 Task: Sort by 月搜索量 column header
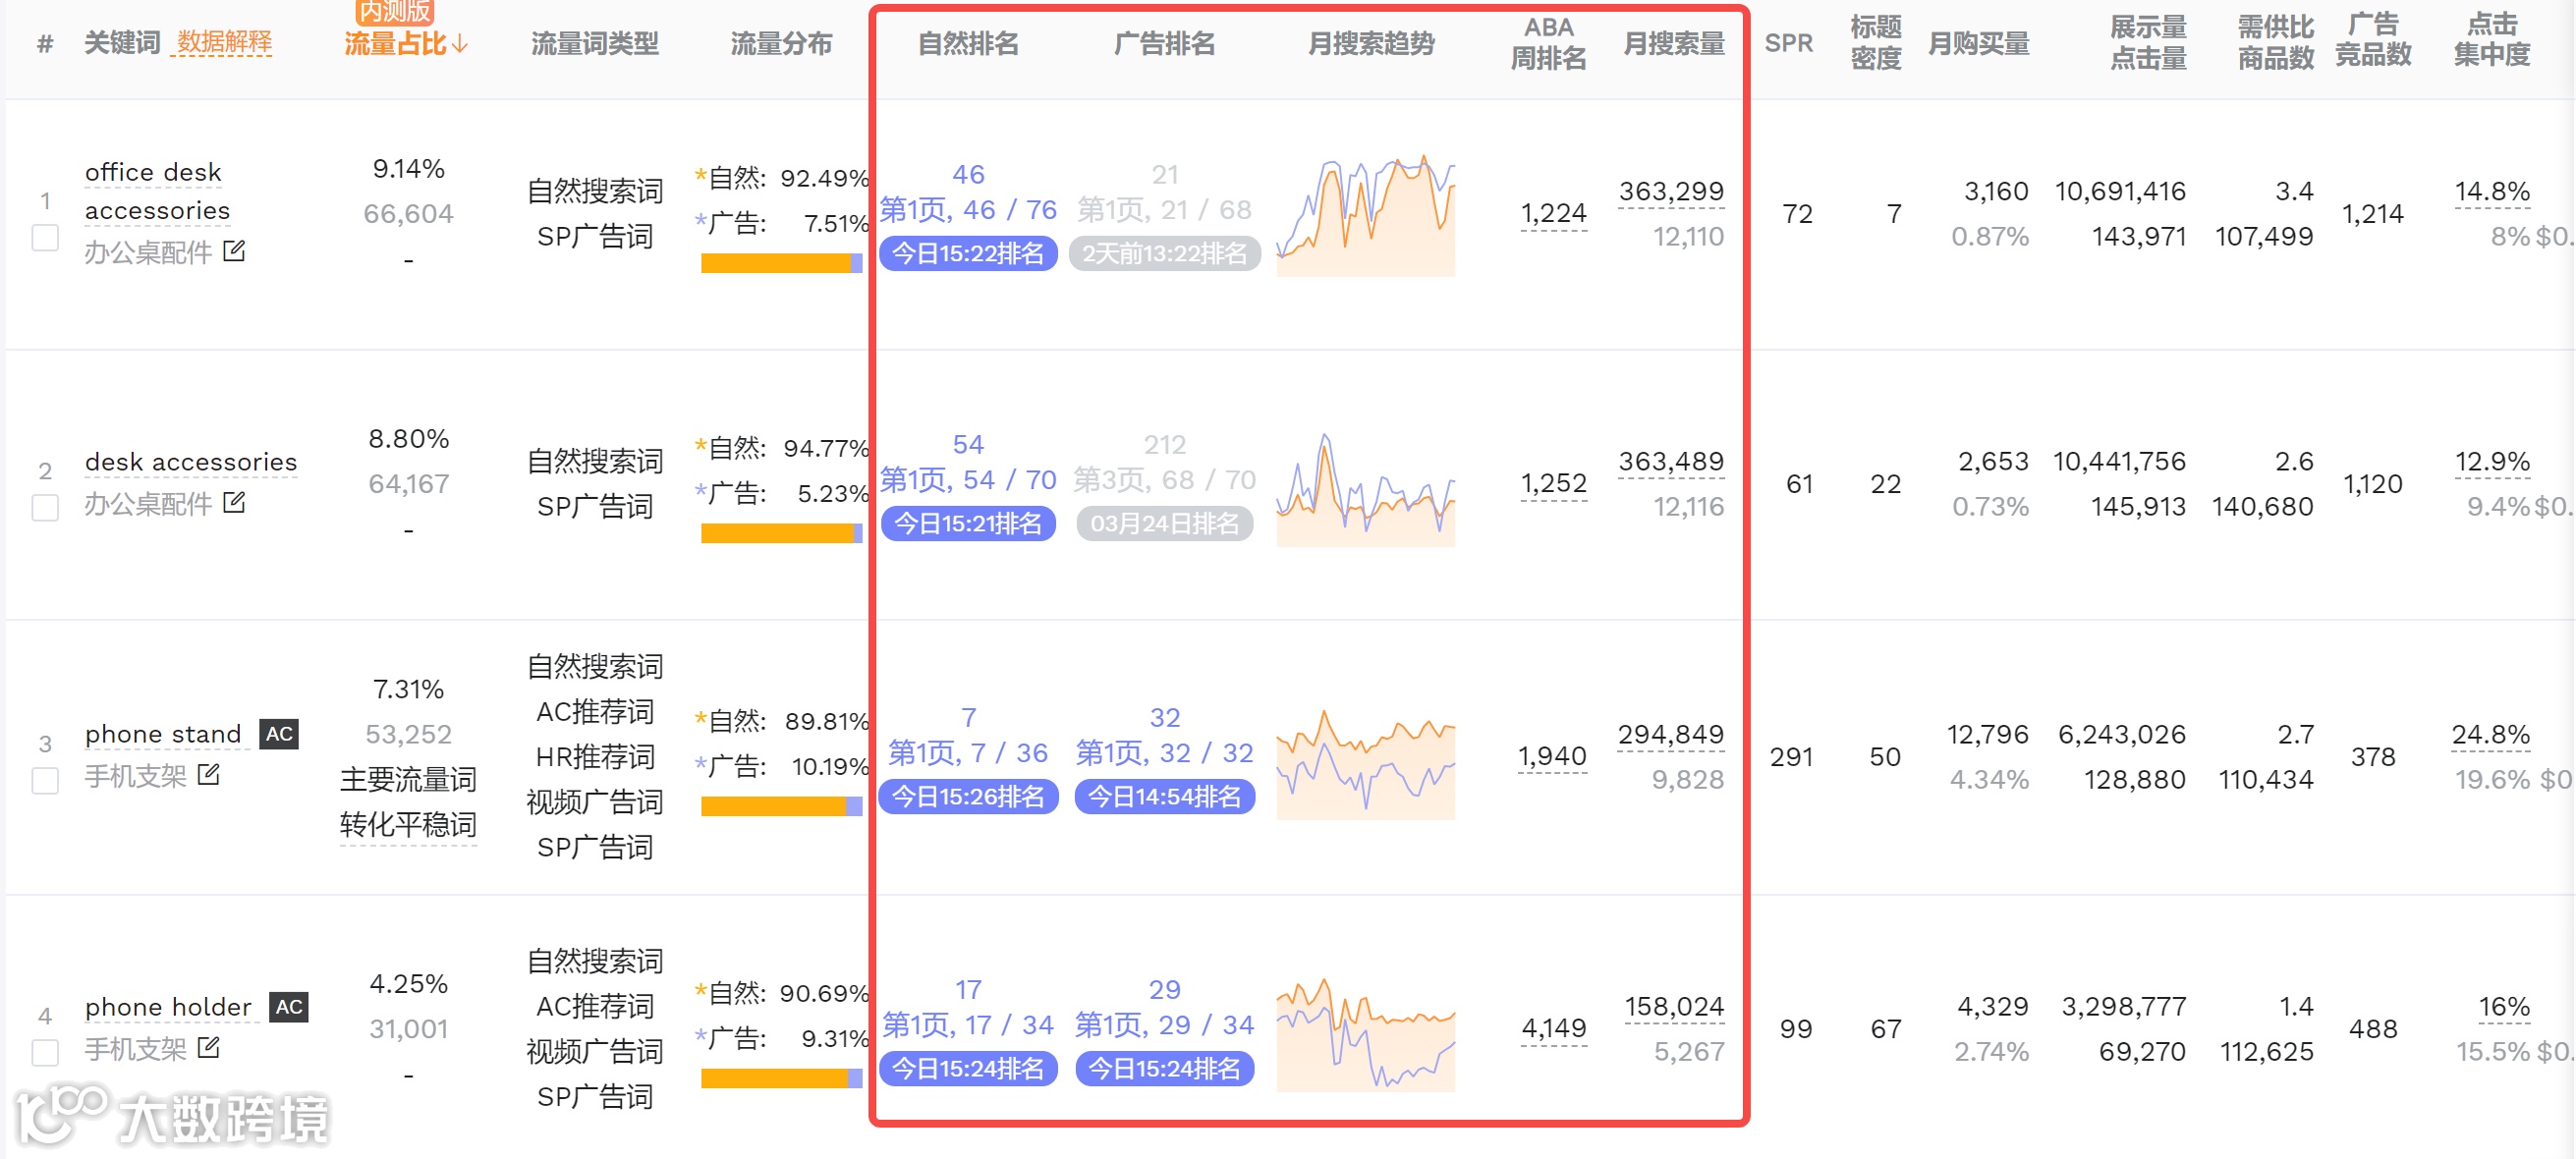(1673, 44)
